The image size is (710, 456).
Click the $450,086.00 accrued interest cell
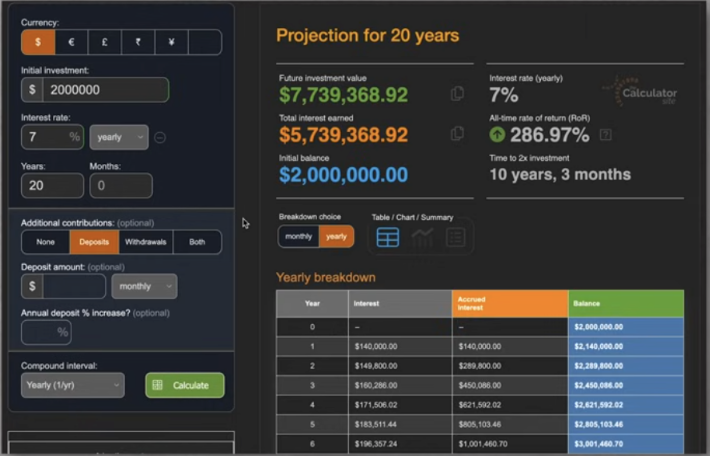click(x=510, y=385)
